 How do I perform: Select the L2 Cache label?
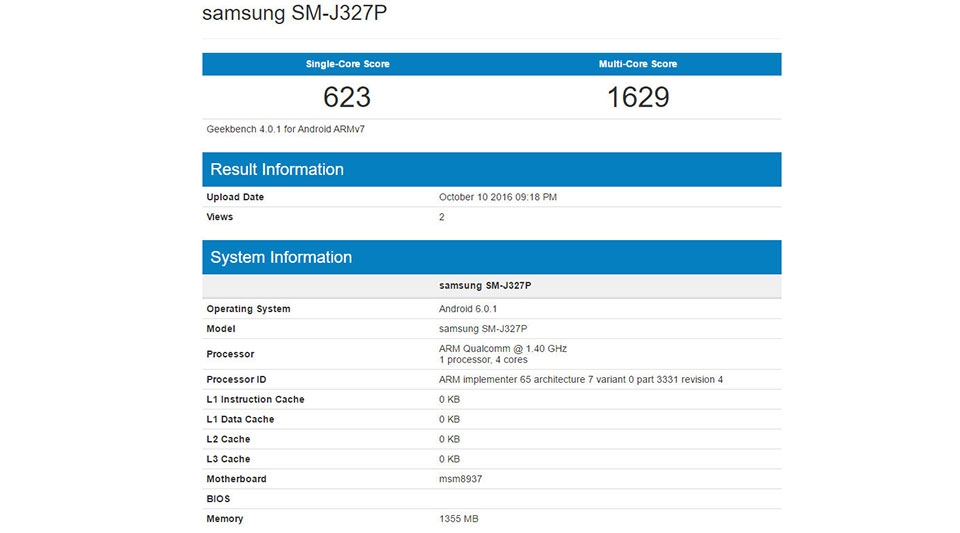point(228,439)
